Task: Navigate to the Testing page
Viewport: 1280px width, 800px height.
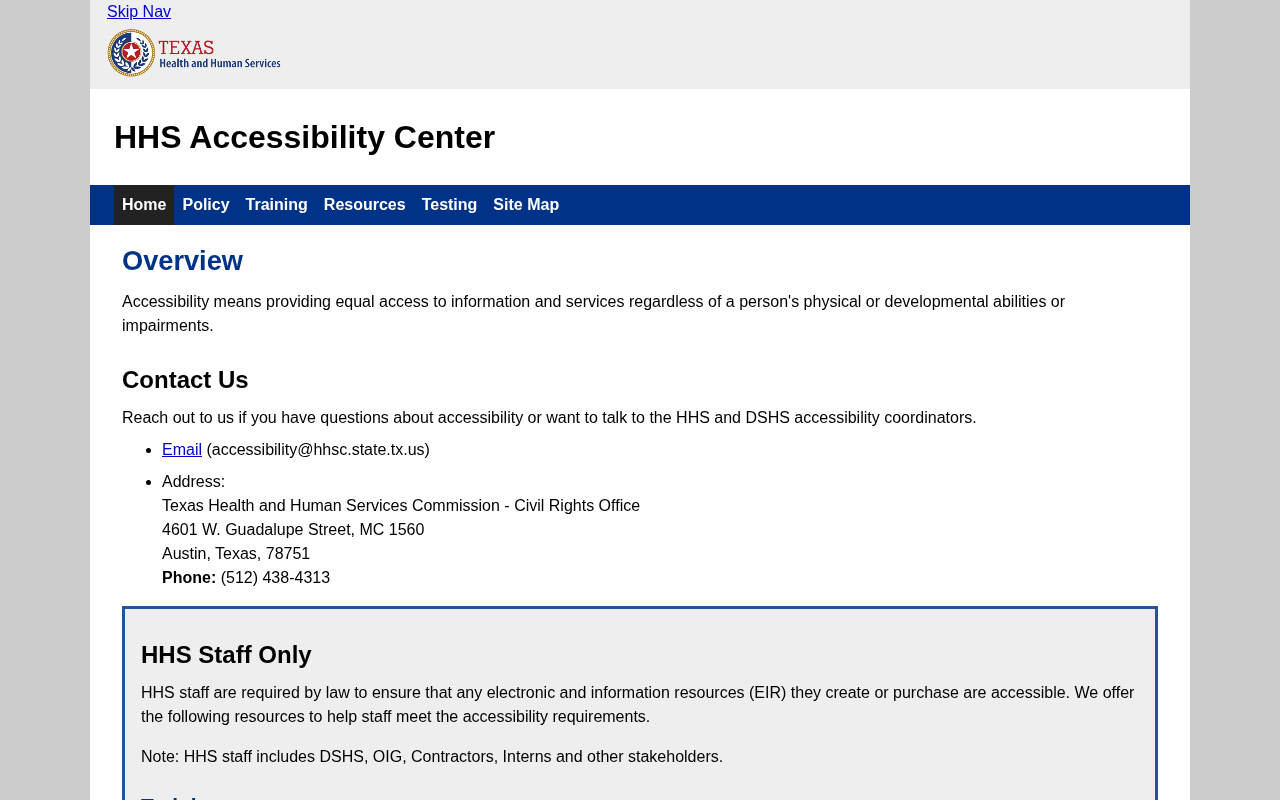Action: click(x=449, y=205)
